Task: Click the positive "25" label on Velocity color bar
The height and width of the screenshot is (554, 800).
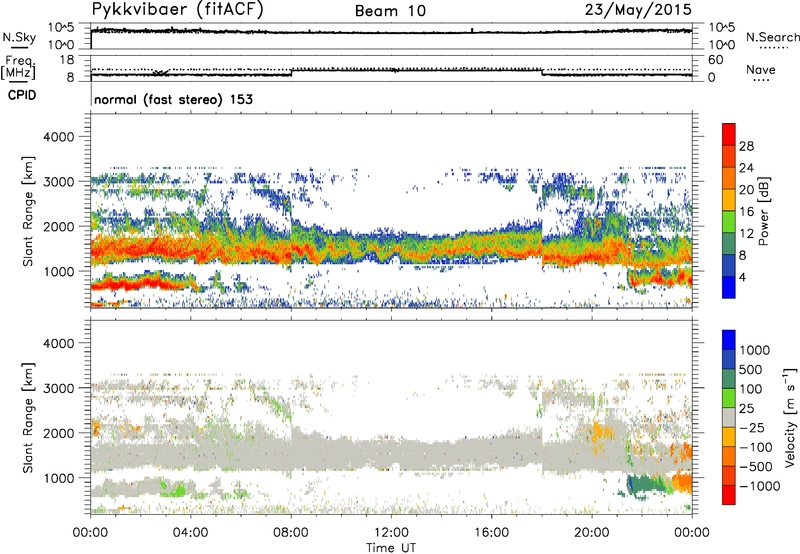Action: click(746, 408)
